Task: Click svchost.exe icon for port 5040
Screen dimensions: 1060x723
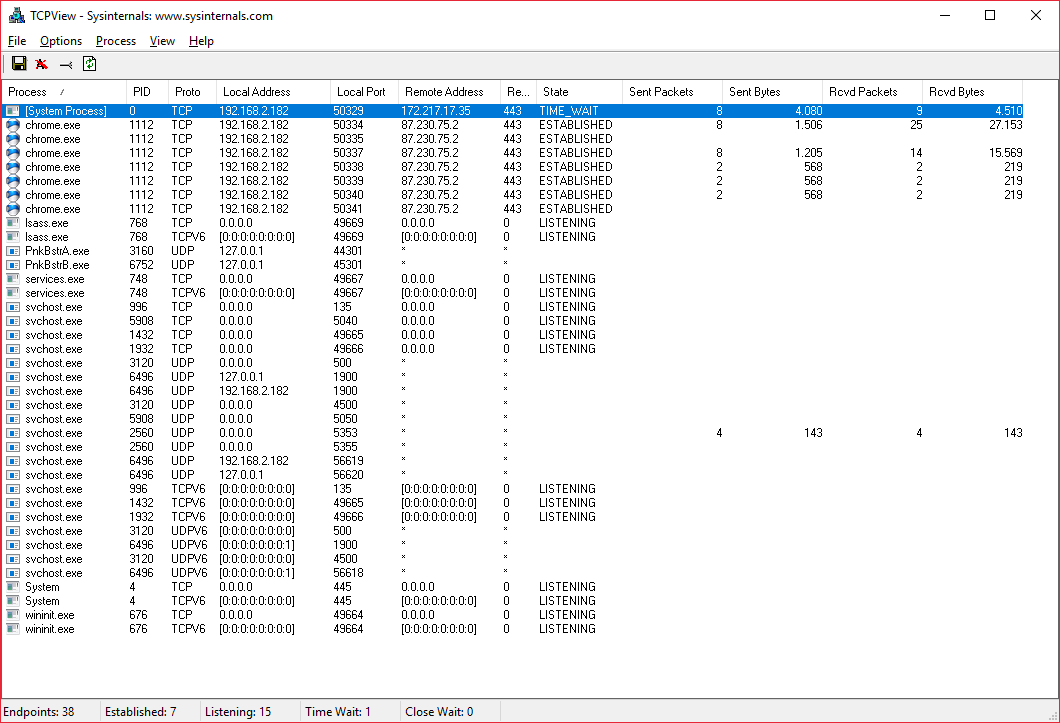Action: point(13,321)
